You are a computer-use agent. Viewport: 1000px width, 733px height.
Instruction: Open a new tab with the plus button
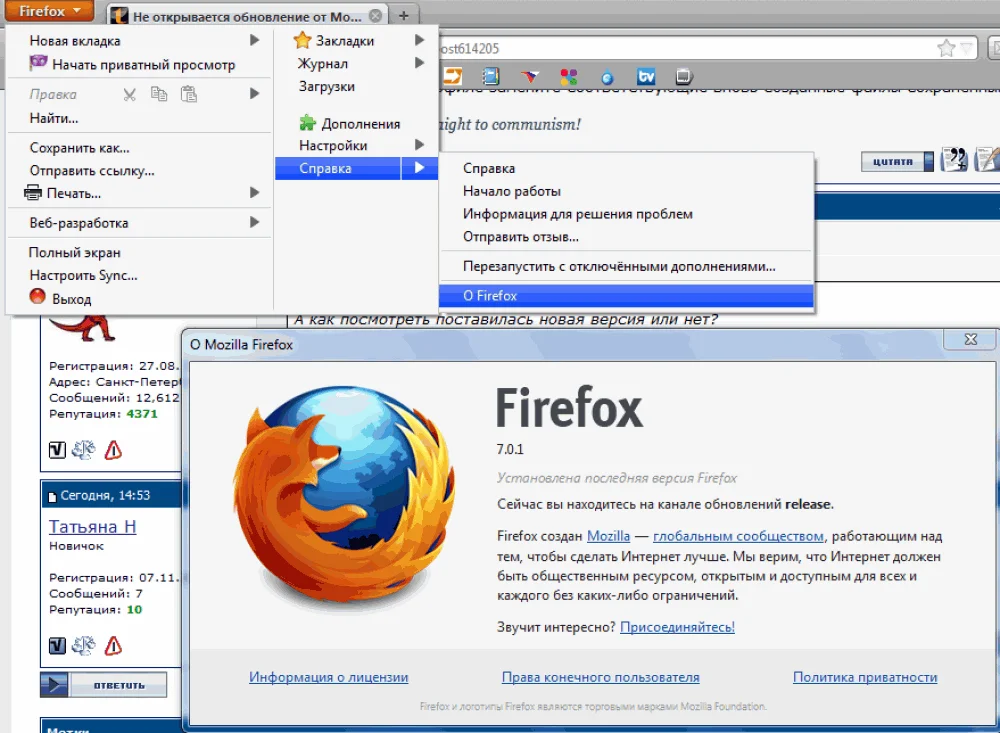point(403,15)
